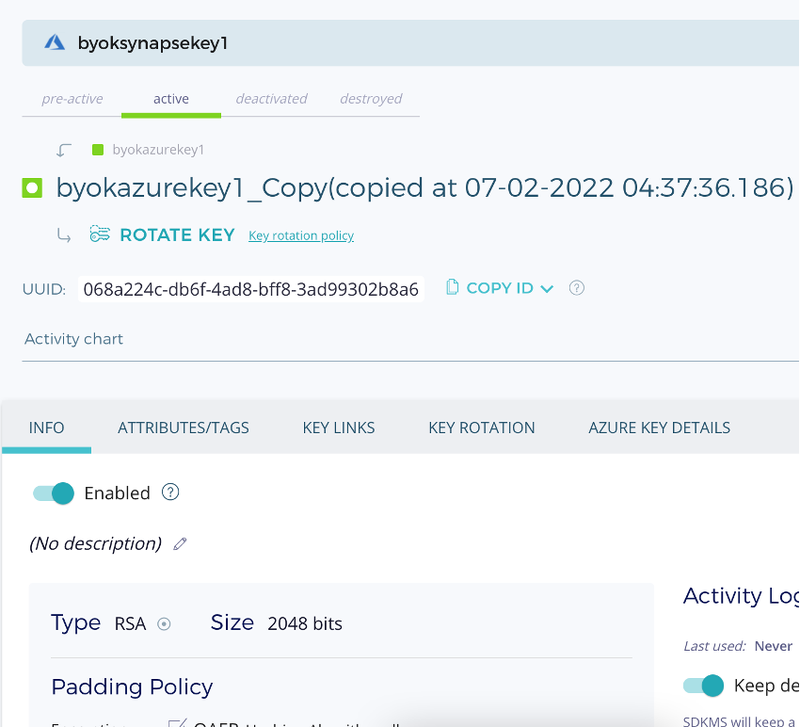The image size is (800, 727).
Task: Click the Activity chart heading
Action: pos(74,339)
